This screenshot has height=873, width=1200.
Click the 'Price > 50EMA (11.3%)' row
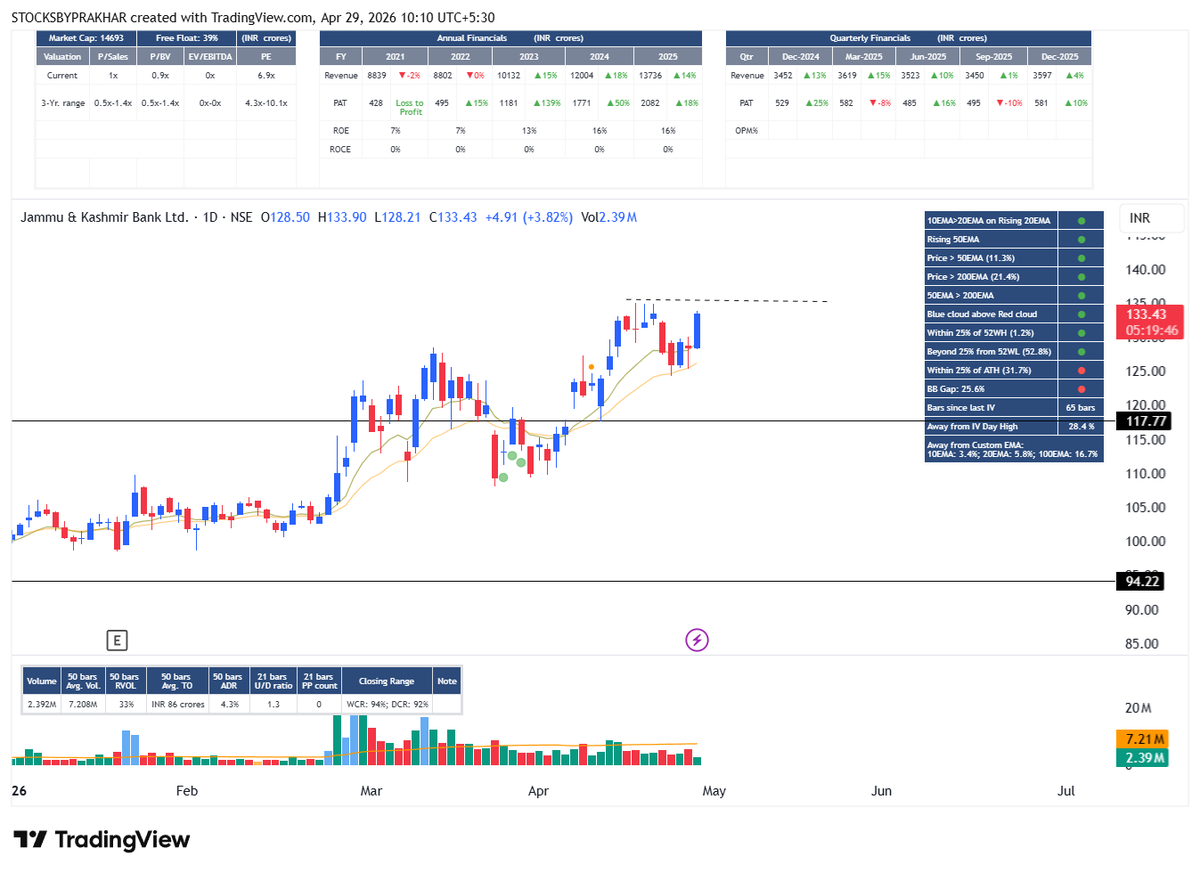coord(1014,258)
